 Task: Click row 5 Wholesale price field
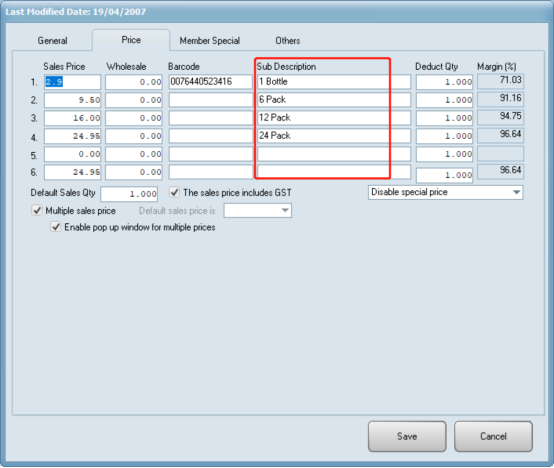(x=134, y=154)
